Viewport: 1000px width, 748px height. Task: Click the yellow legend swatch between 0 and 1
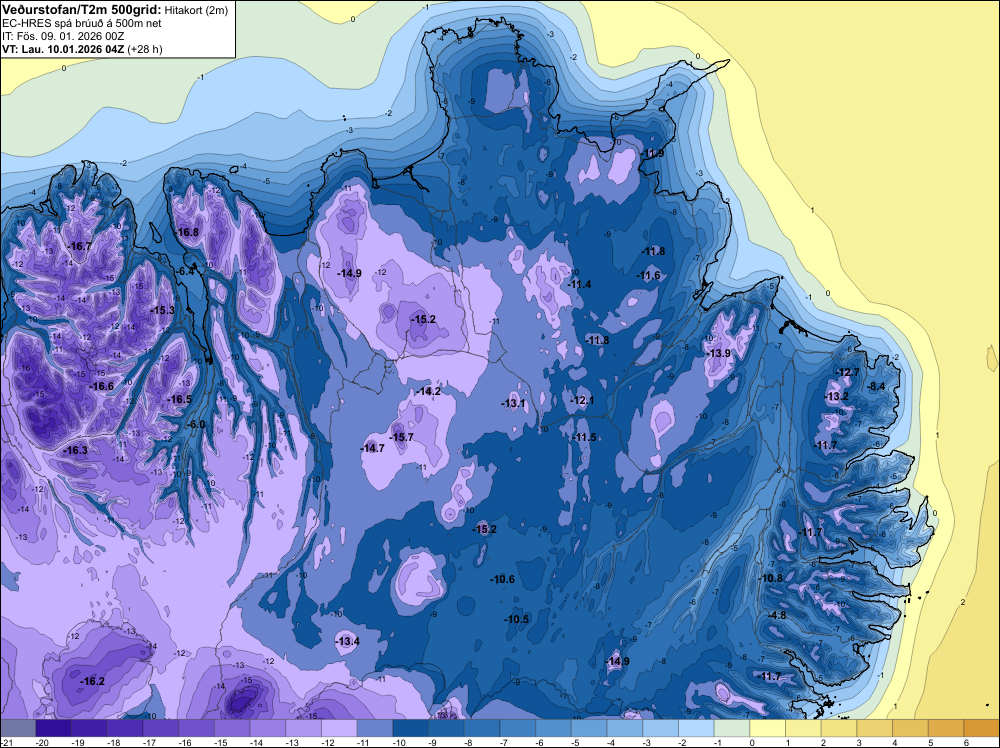coord(768,728)
